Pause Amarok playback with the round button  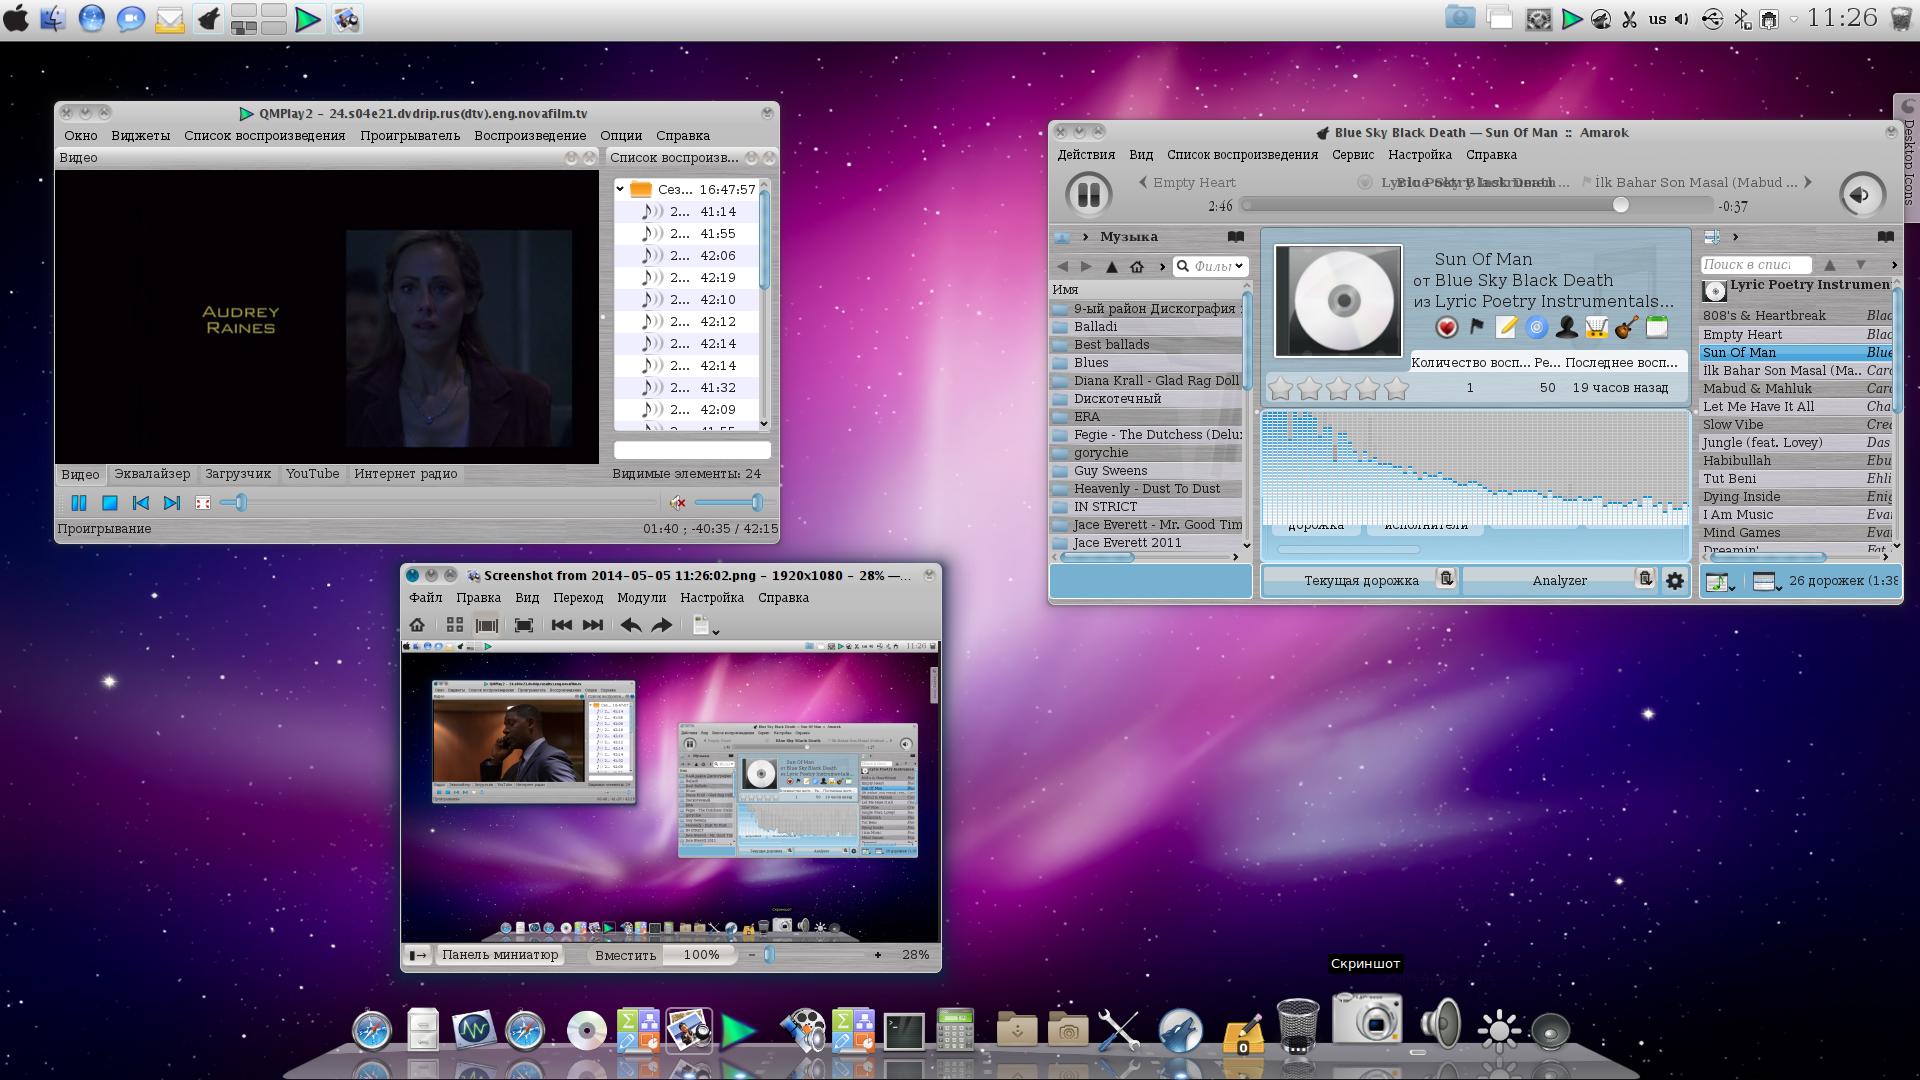click(1089, 194)
